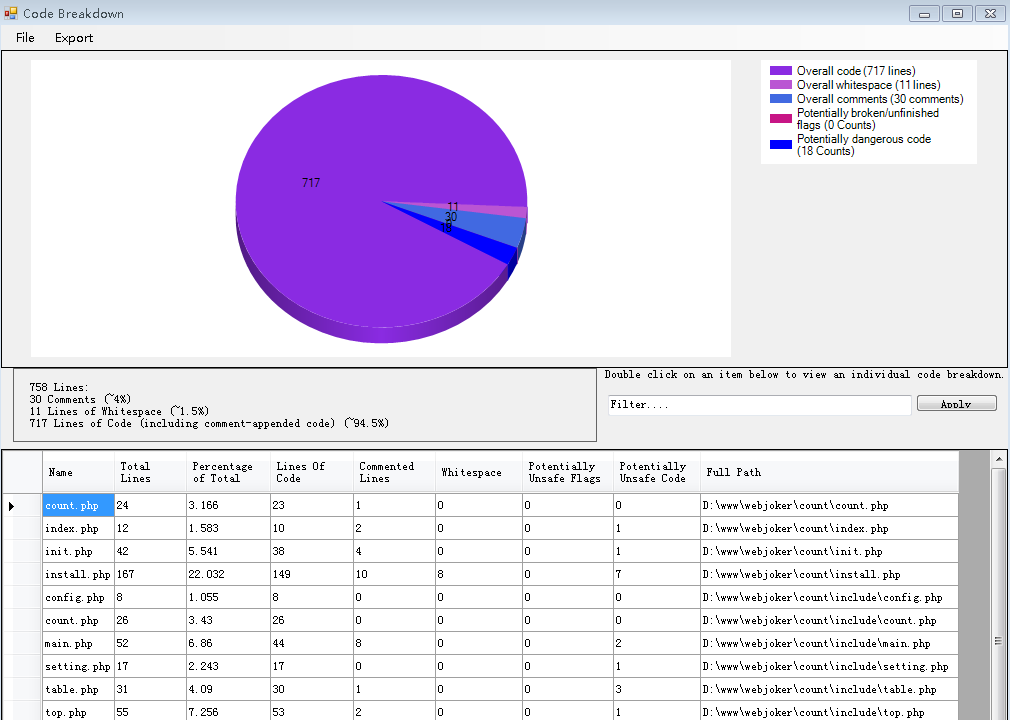Select the row arrow indicator beside count.php
The width and height of the screenshot is (1010, 720).
[12, 506]
